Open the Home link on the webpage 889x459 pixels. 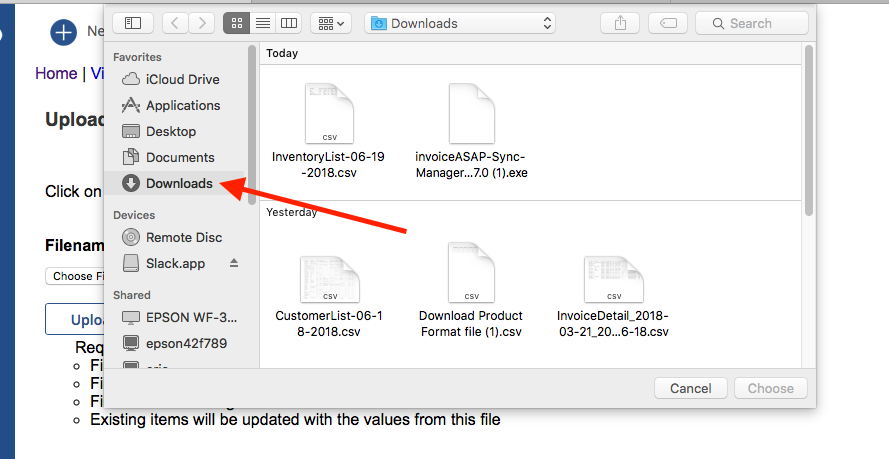pos(56,73)
